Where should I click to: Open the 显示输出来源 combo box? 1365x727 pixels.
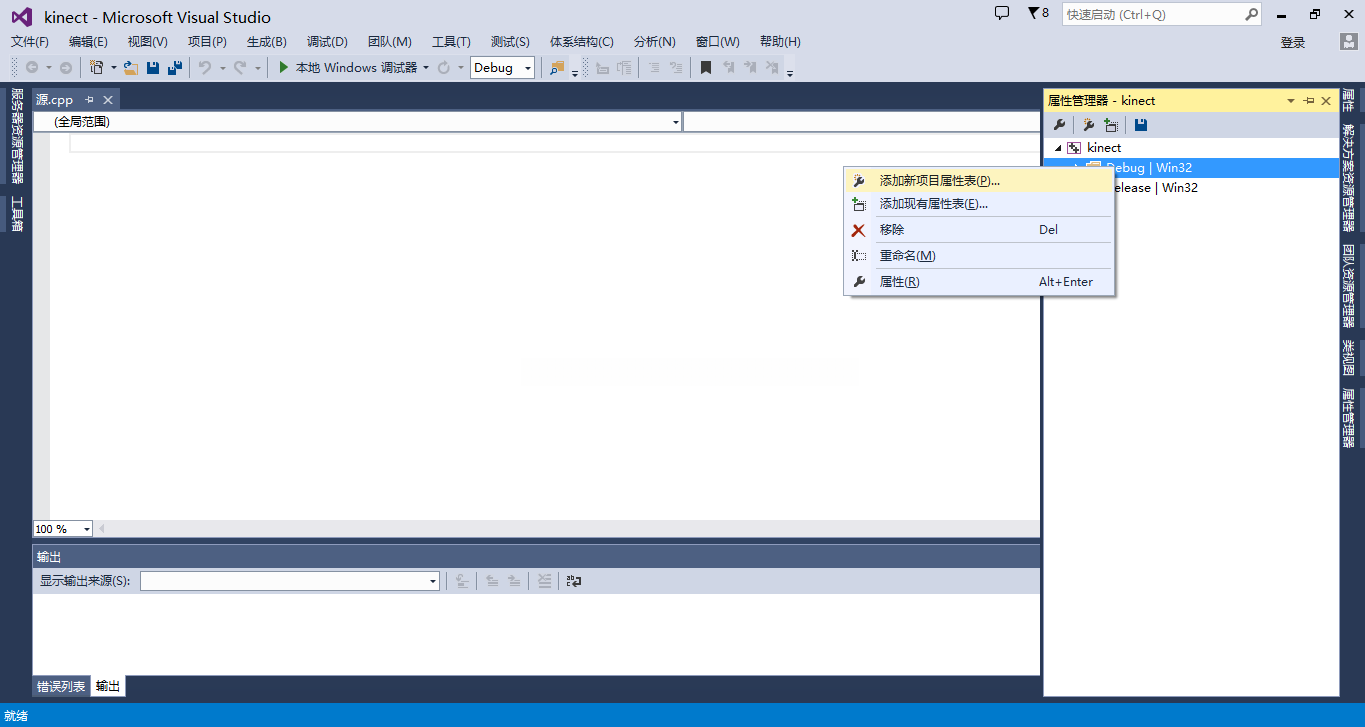click(x=290, y=581)
